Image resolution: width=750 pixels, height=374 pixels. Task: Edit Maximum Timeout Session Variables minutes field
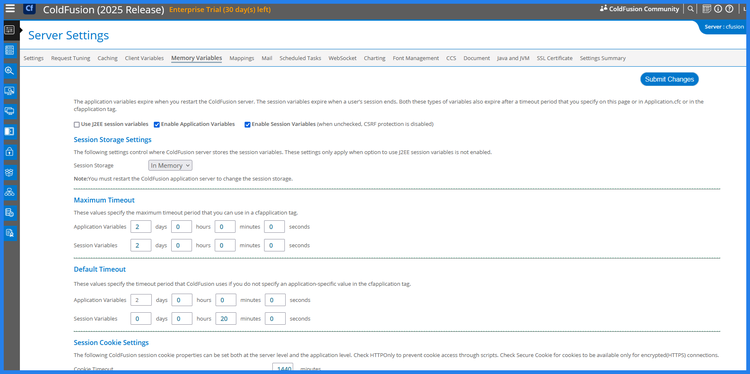pos(225,245)
